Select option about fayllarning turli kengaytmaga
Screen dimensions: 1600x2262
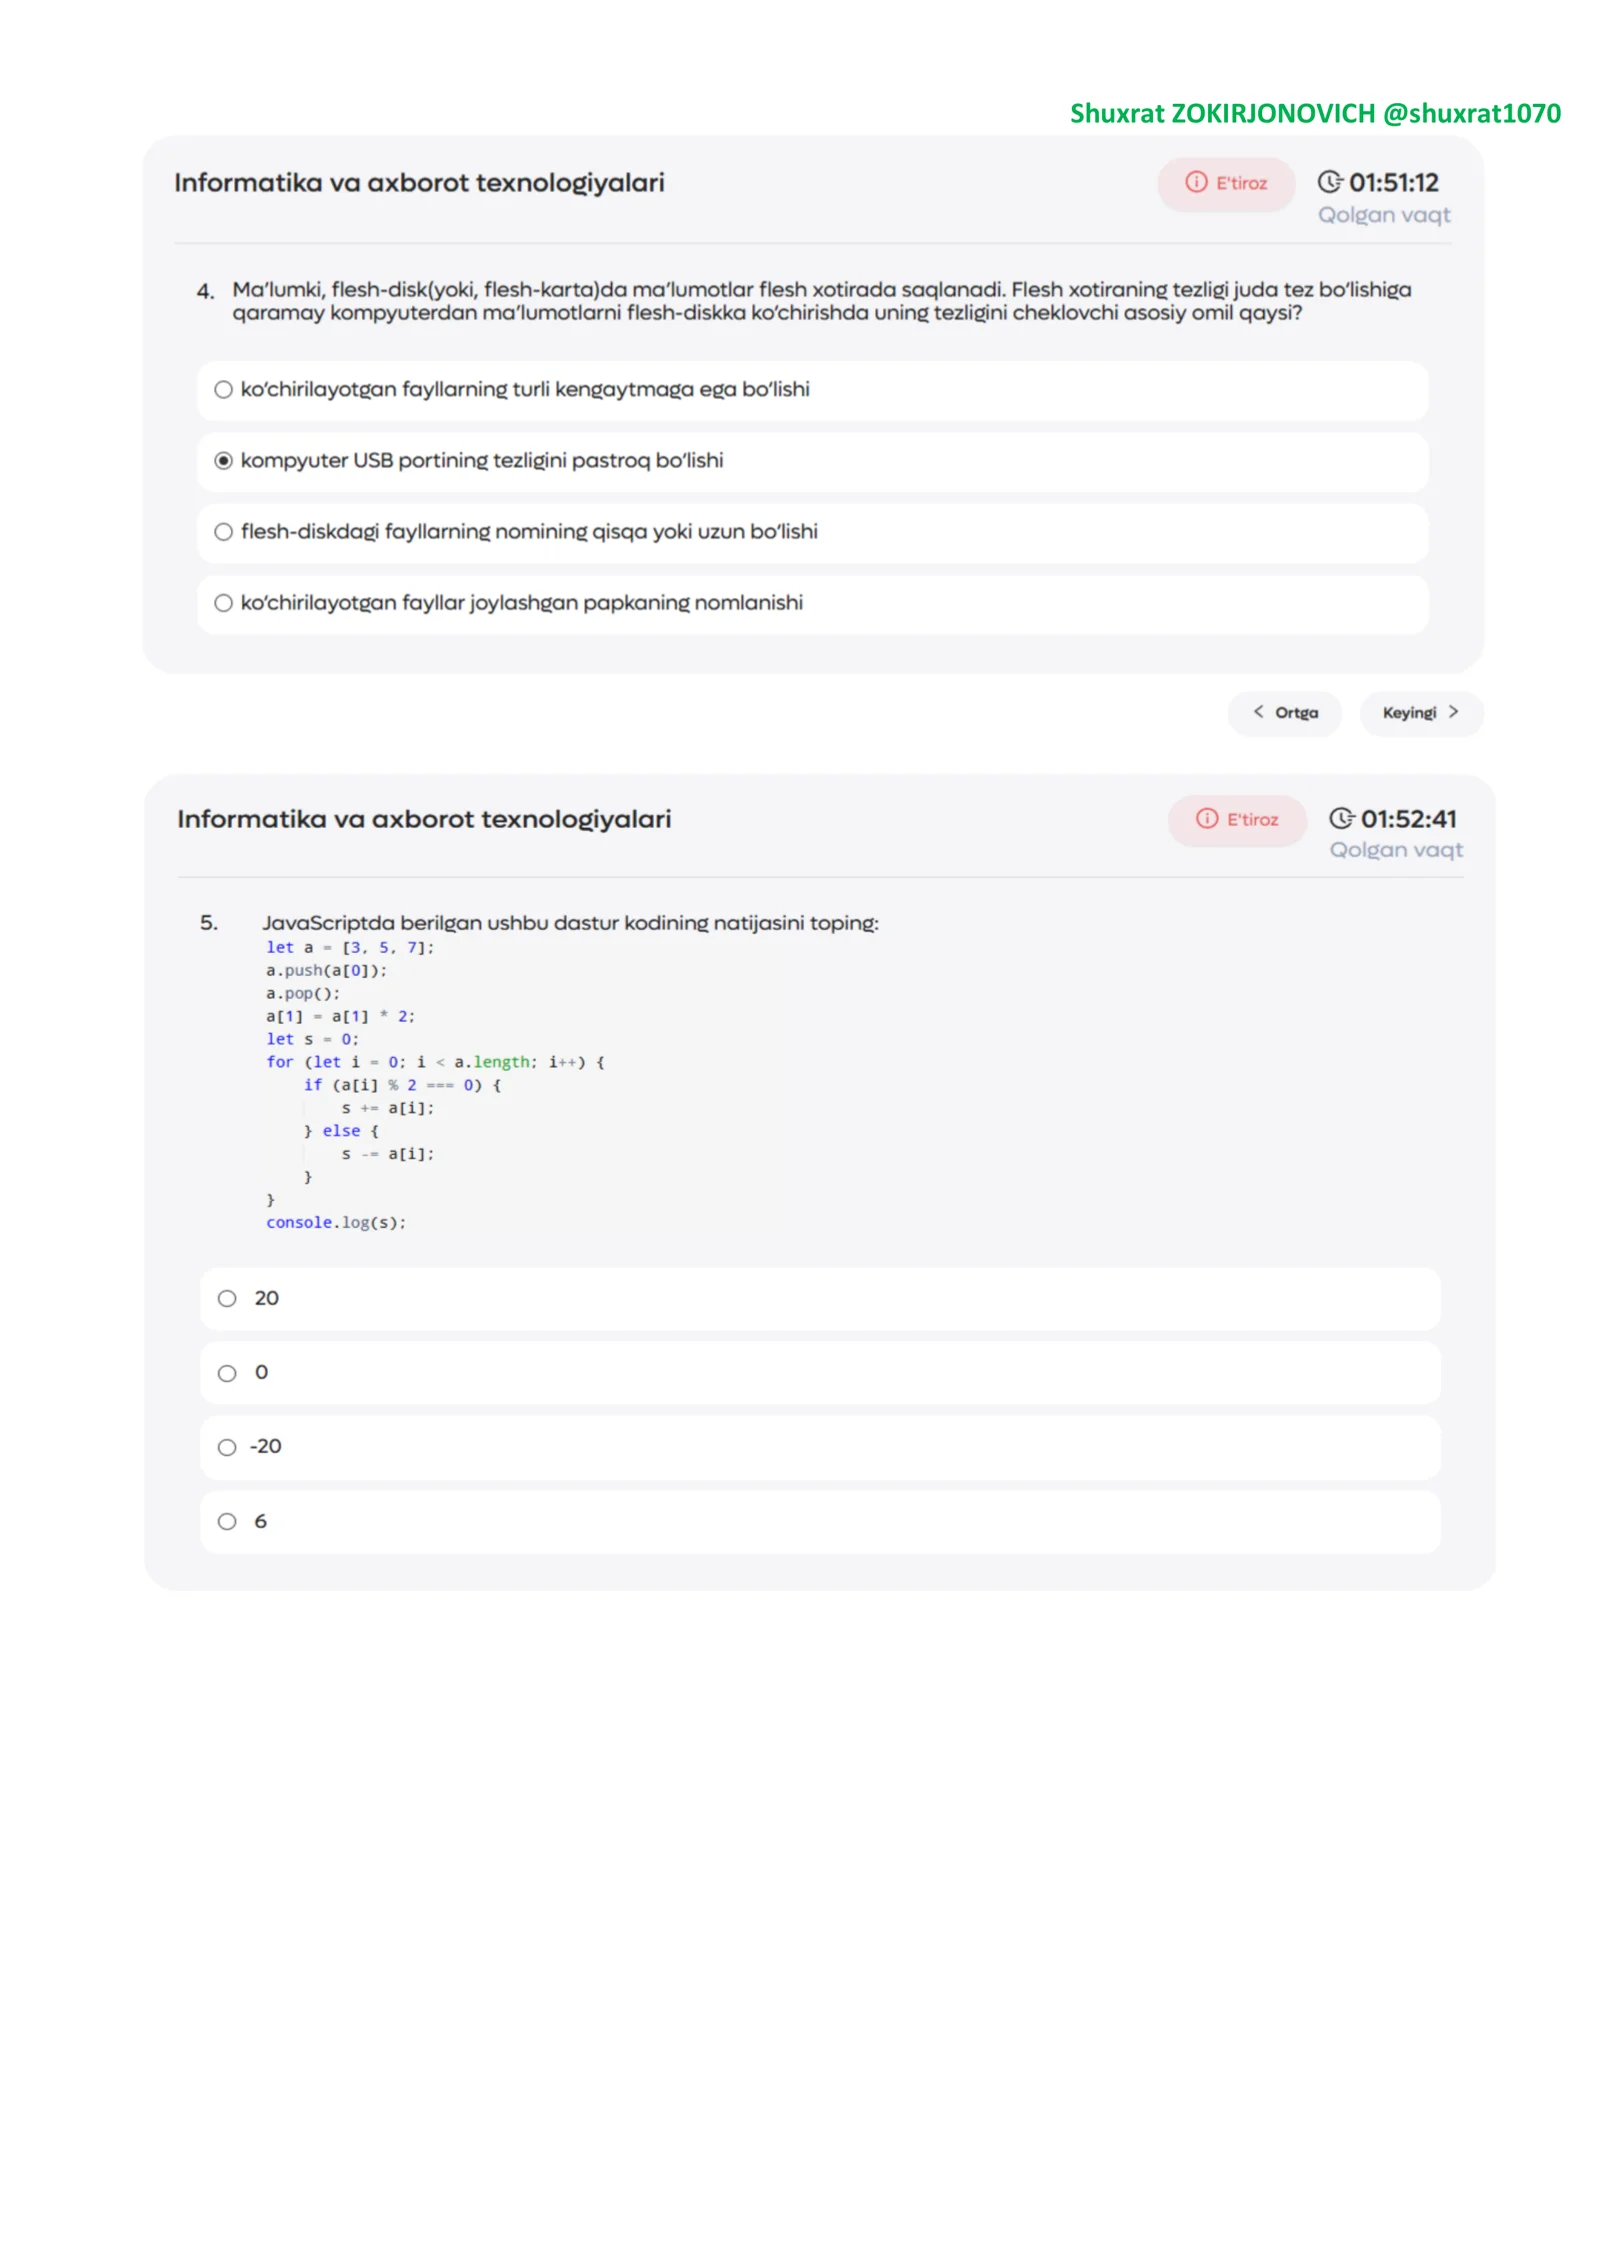(x=812, y=390)
